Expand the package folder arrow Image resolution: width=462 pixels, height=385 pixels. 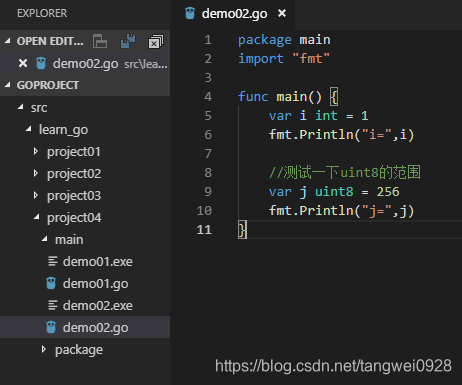point(44,349)
